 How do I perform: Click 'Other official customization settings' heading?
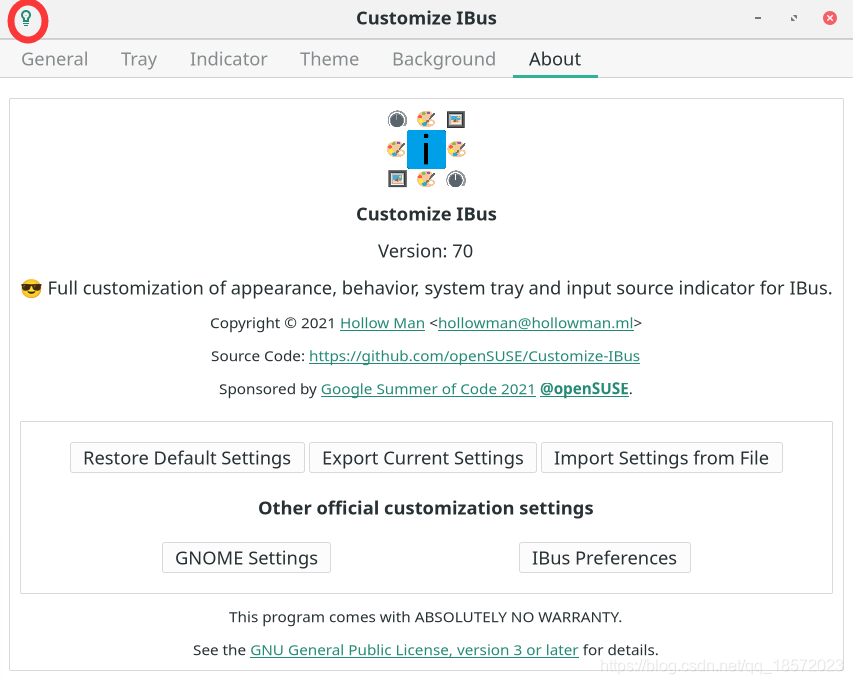tap(426, 508)
